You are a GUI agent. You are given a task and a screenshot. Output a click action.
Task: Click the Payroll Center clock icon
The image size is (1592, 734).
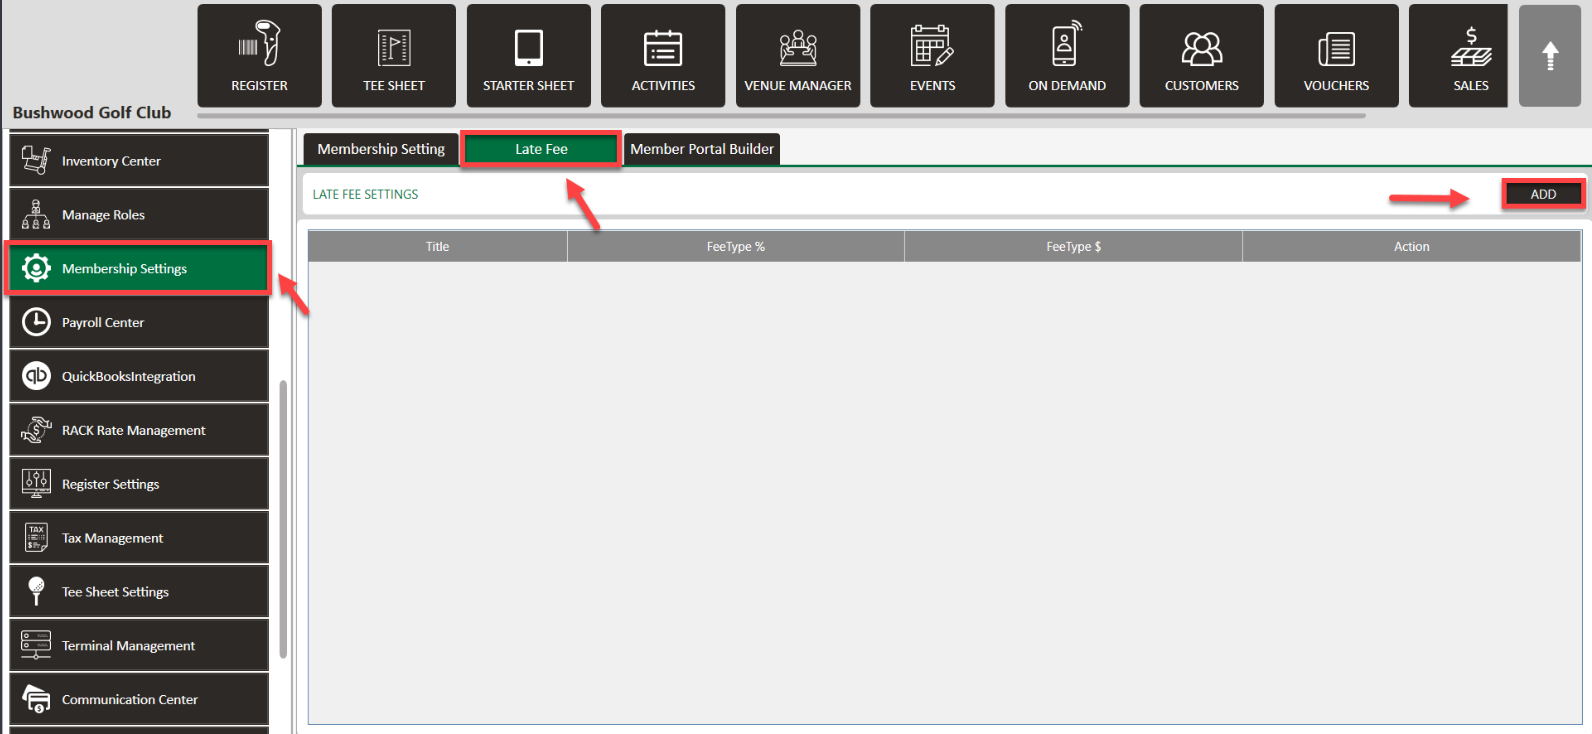pos(36,322)
